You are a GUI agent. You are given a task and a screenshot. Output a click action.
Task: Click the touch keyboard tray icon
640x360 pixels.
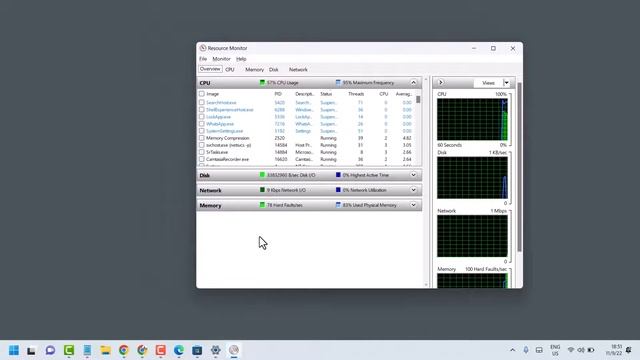pyautogui.click(x=539, y=350)
